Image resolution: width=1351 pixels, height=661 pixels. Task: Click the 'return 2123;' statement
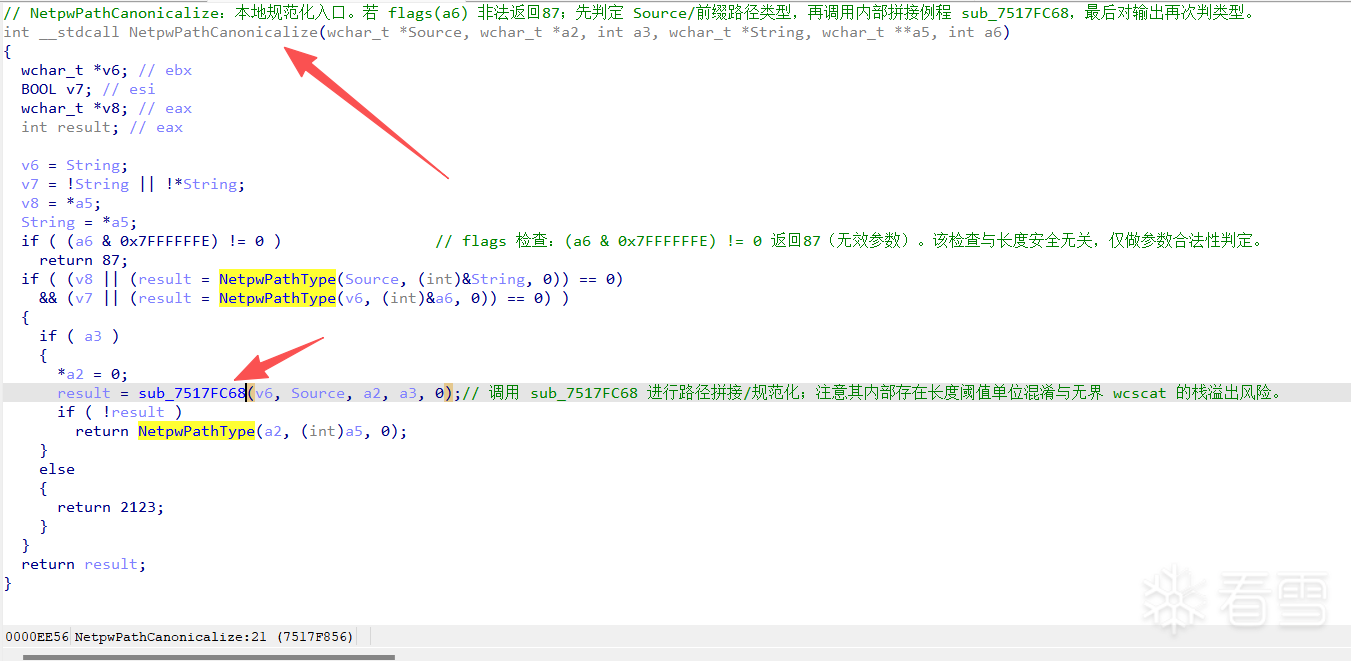tap(111, 507)
